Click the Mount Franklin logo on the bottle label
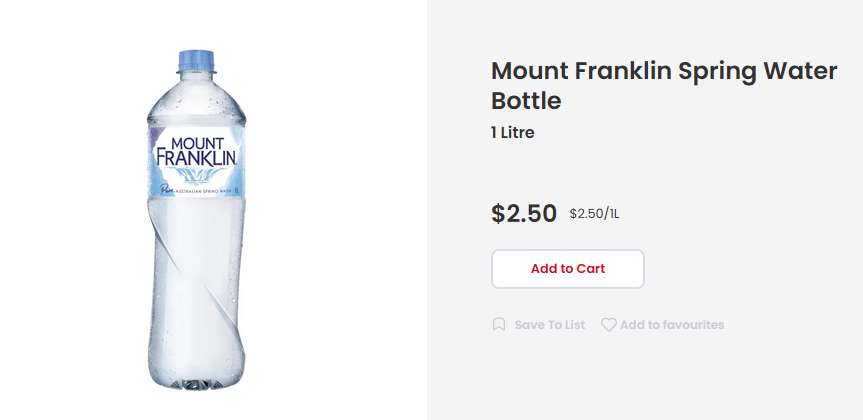This screenshot has width=863, height=420. tap(196, 149)
